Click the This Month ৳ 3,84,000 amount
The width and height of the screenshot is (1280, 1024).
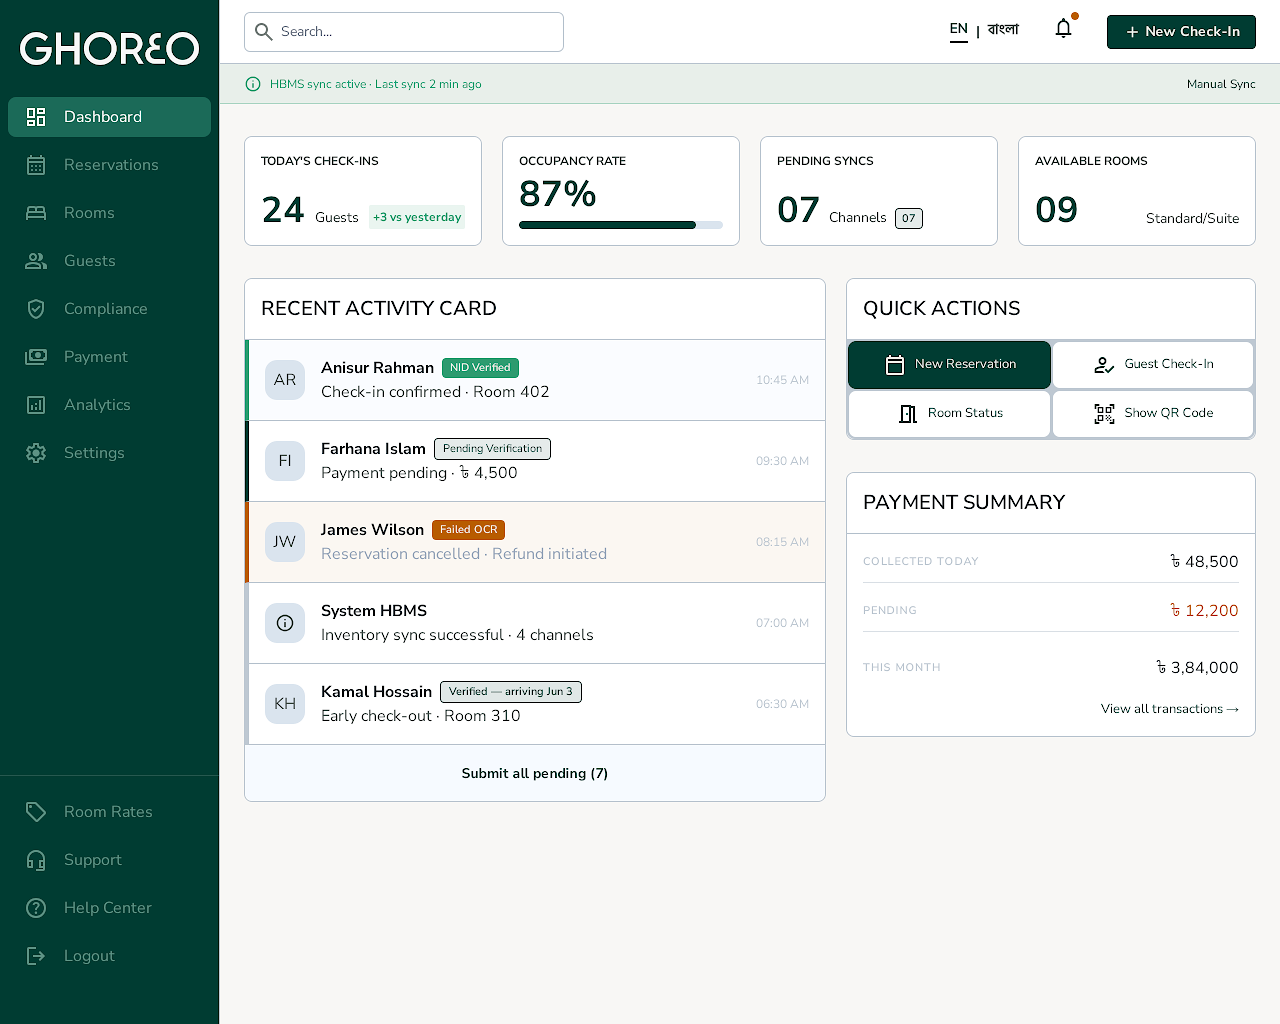click(1197, 668)
